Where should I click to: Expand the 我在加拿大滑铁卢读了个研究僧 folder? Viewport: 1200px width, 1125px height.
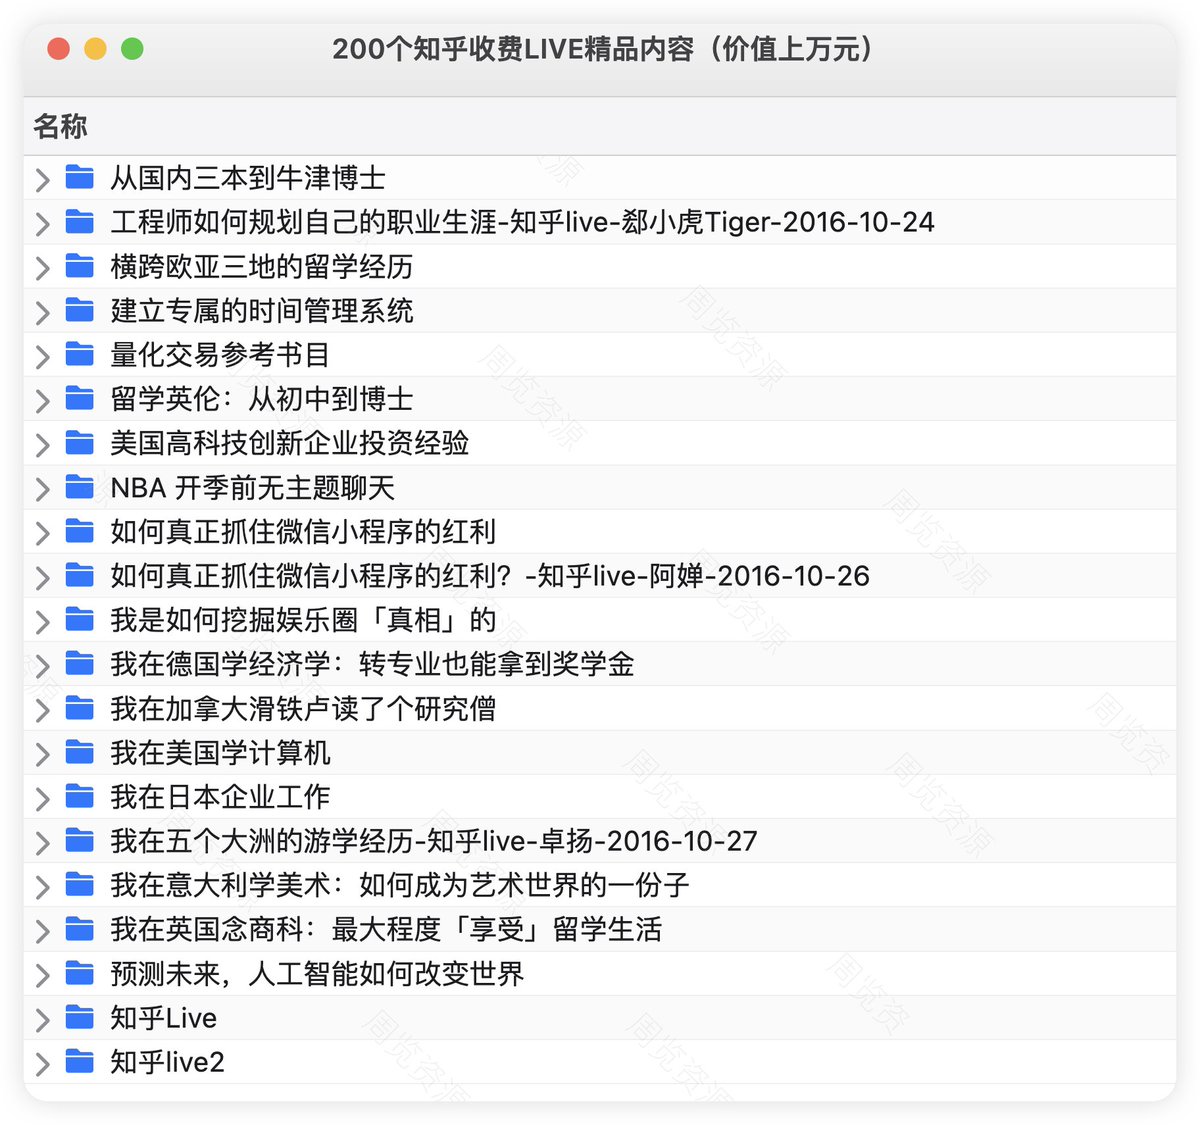pos(42,710)
